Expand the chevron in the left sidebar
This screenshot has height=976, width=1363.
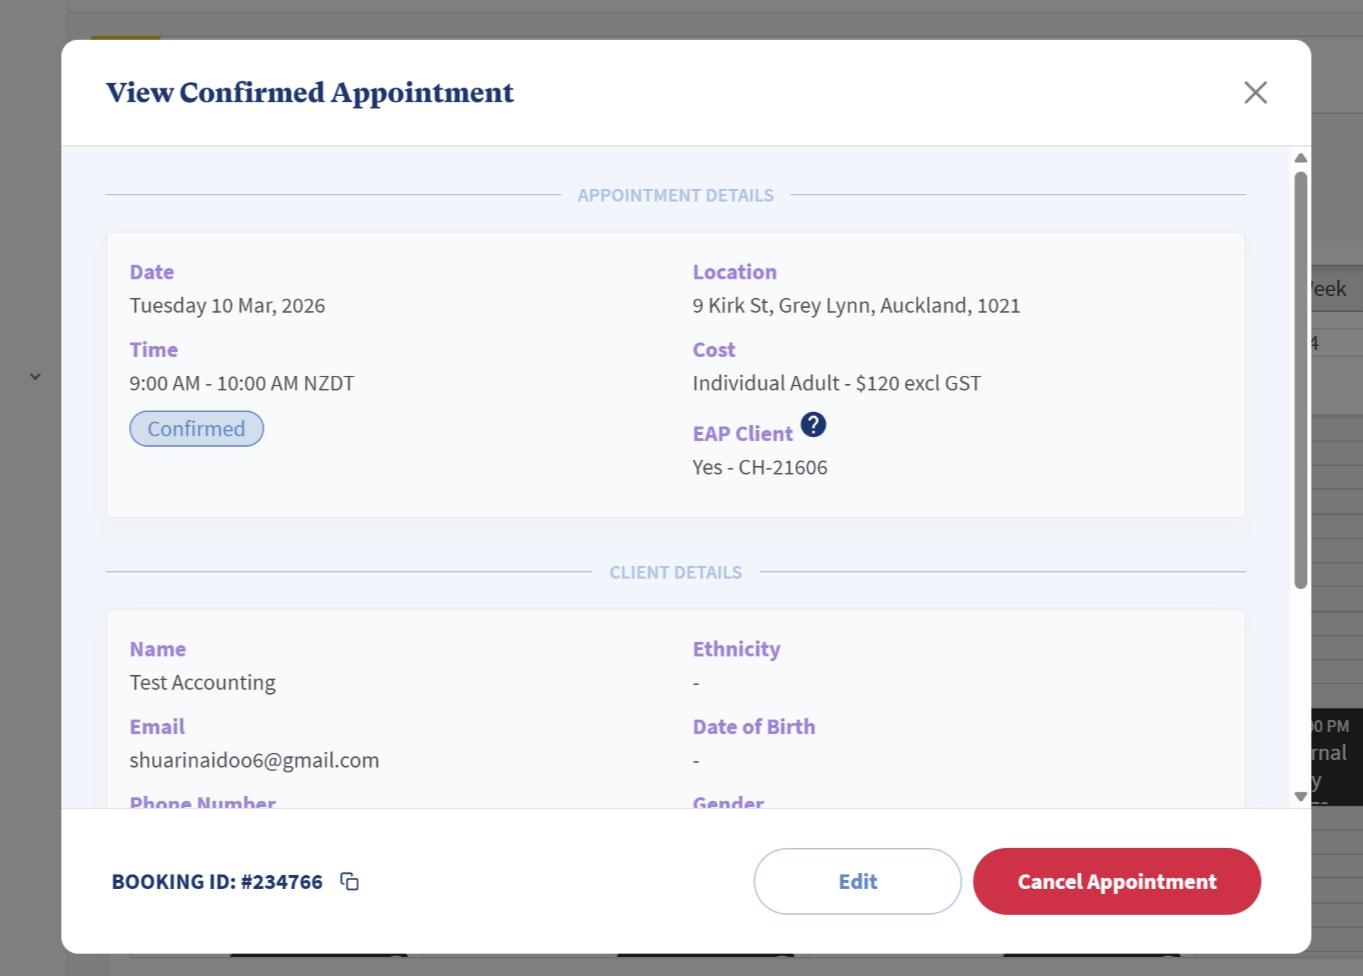(35, 377)
